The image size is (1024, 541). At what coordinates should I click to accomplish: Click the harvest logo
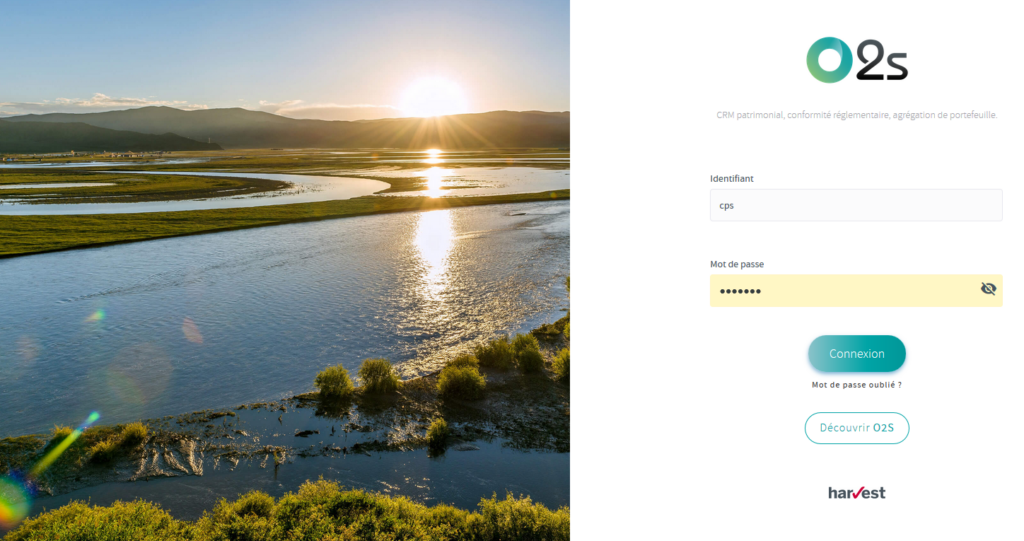pos(857,493)
